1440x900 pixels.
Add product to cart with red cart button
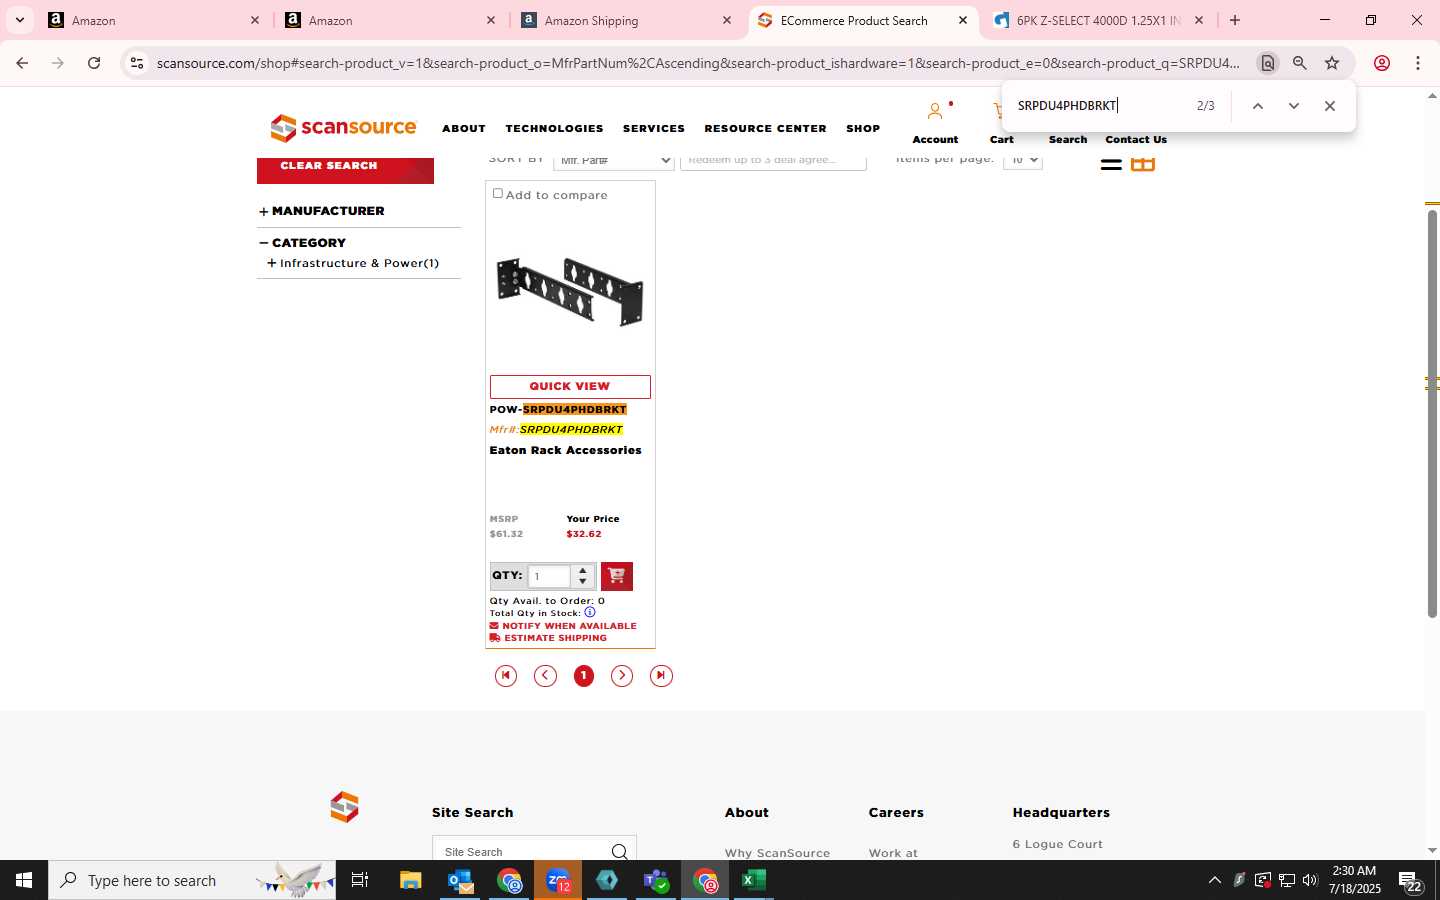coord(616,576)
